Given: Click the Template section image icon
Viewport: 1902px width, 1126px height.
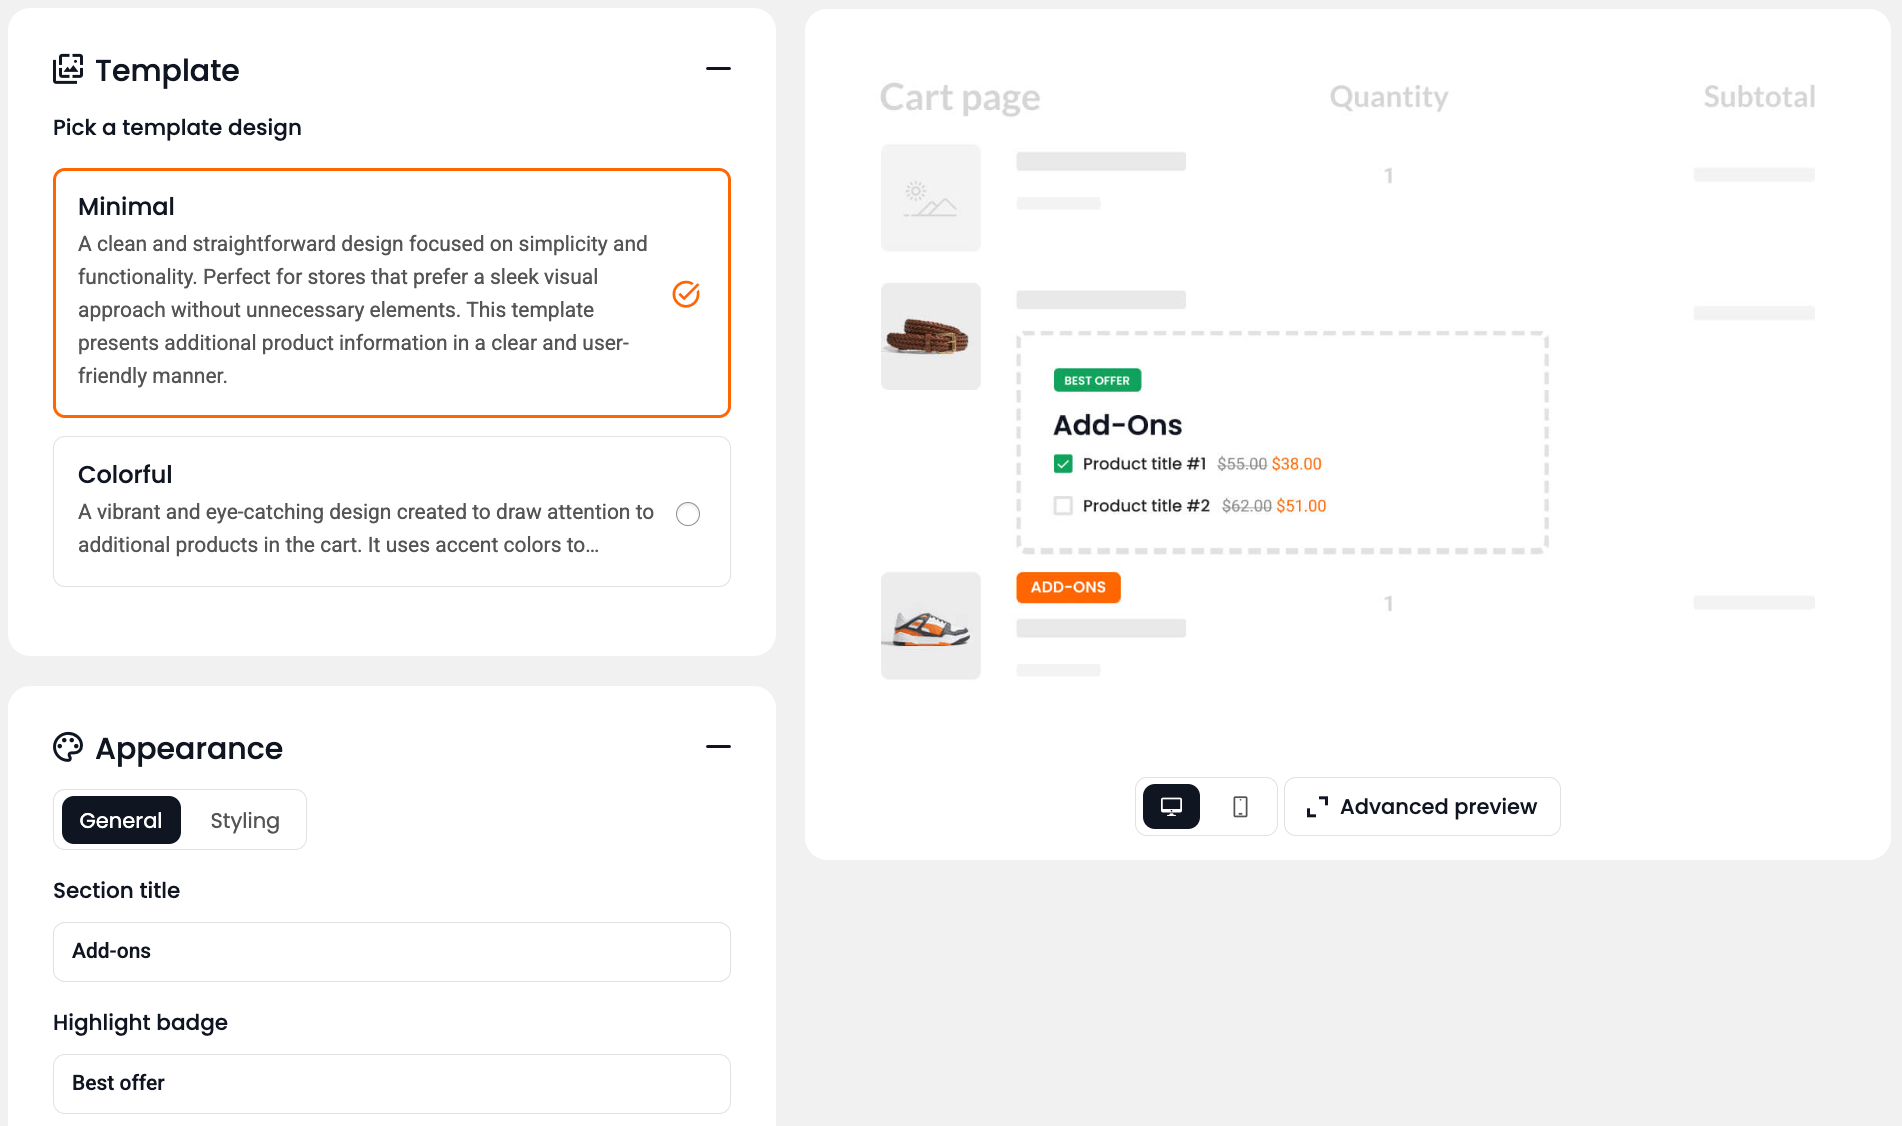Looking at the screenshot, I should pyautogui.click(x=68, y=69).
